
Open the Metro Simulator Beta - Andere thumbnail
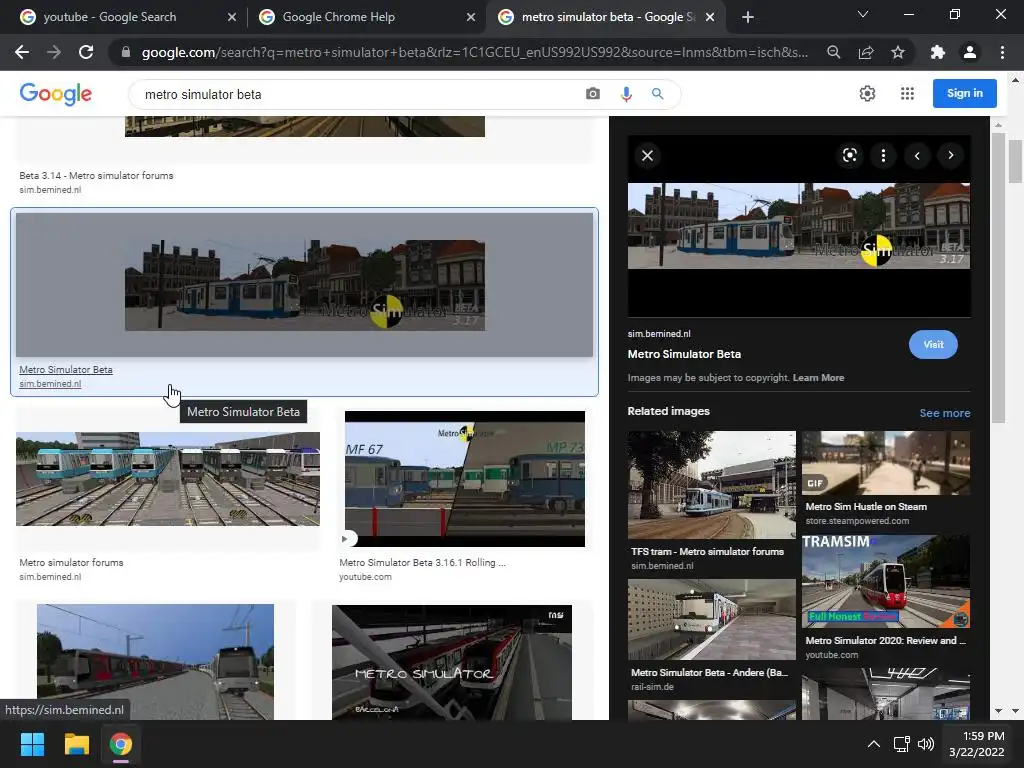(712, 619)
